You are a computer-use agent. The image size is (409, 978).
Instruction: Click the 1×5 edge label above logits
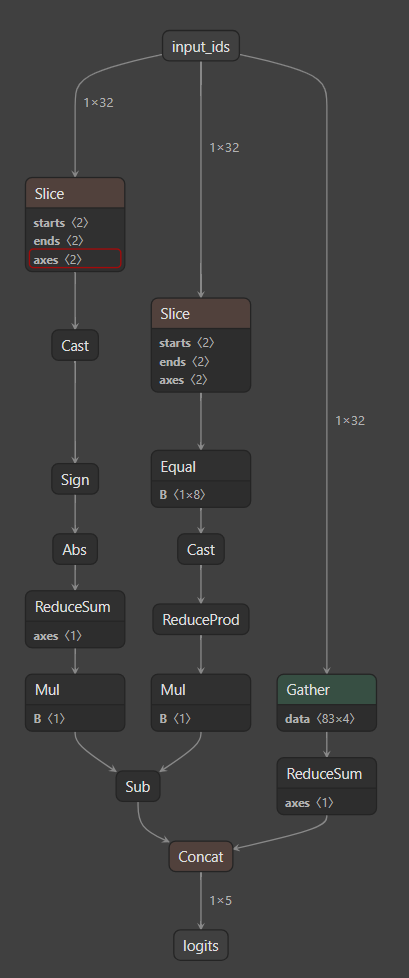pyautogui.click(x=221, y=901)
